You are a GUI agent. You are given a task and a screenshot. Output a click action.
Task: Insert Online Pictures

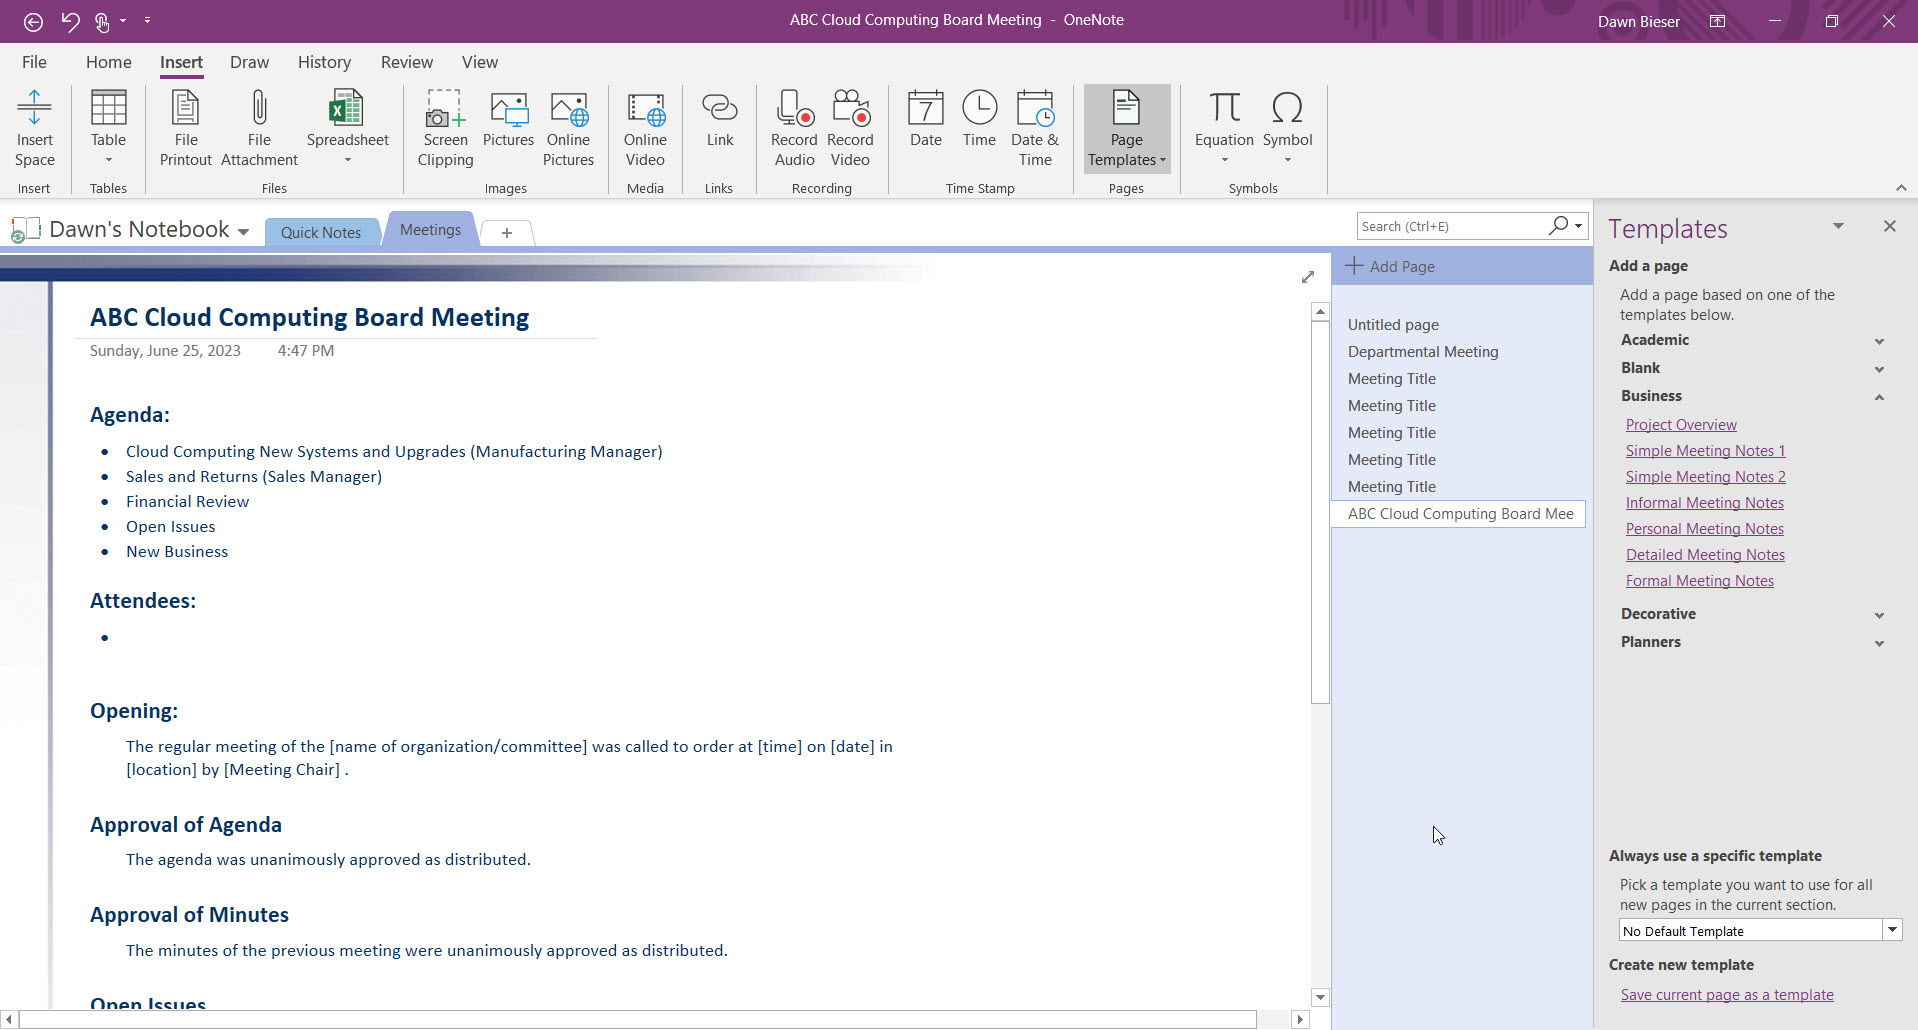[x=568, y=129]
